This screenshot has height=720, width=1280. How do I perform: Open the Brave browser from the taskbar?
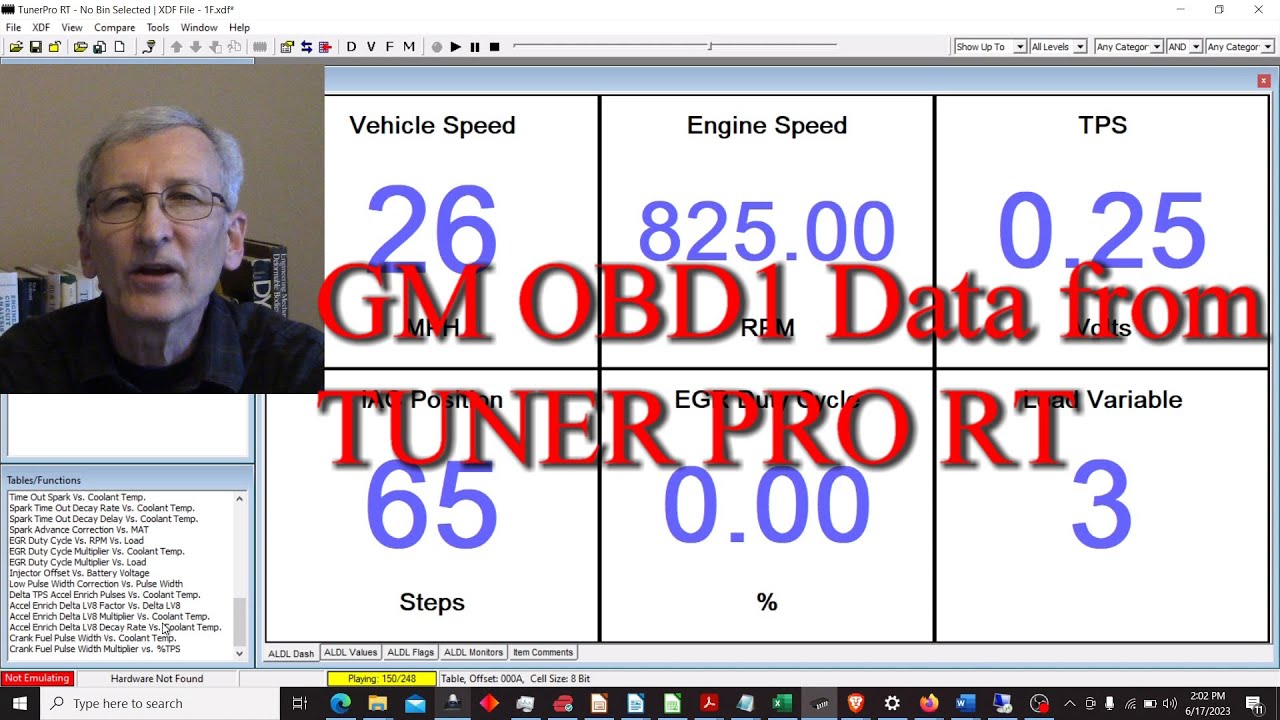(856, 703)
